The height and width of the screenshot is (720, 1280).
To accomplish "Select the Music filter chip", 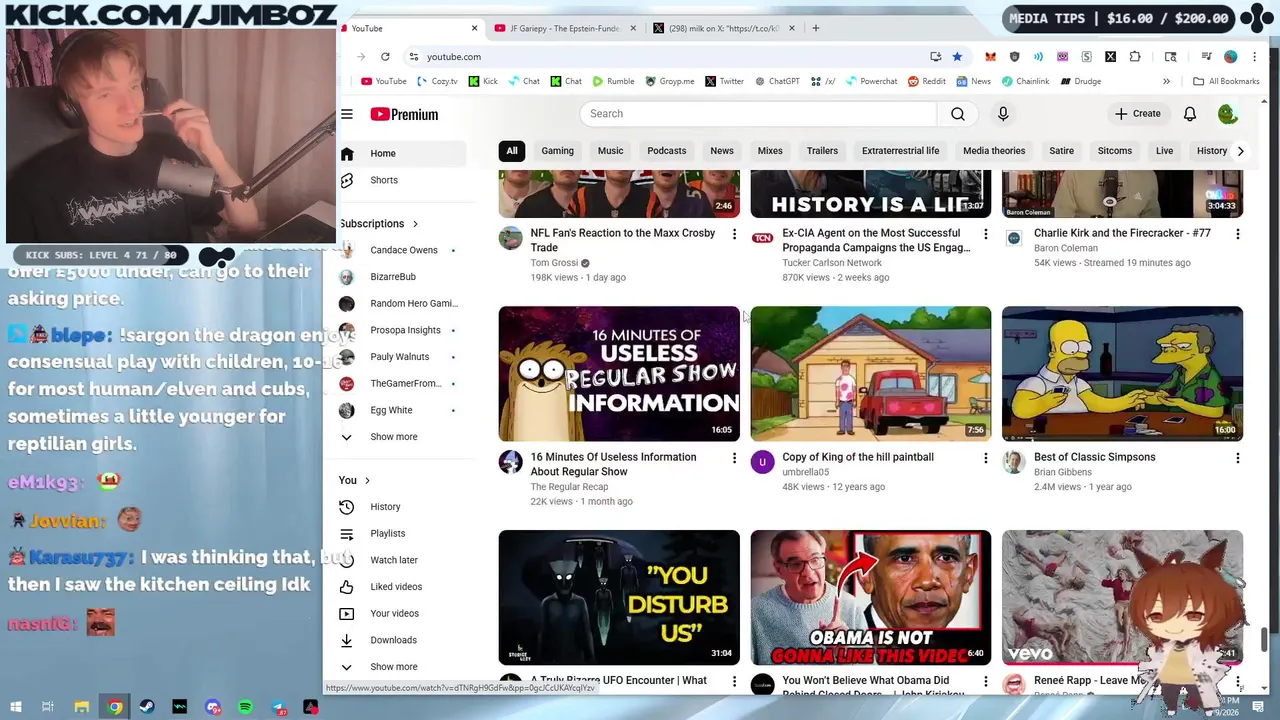I will pos(610,151).
